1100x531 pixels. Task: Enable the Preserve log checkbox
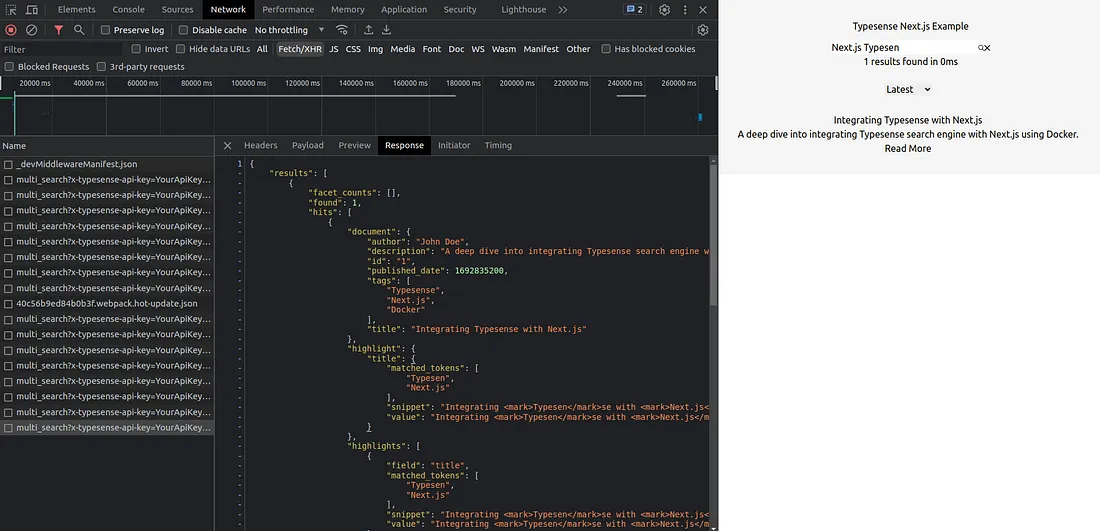click(x=106, y=30)
